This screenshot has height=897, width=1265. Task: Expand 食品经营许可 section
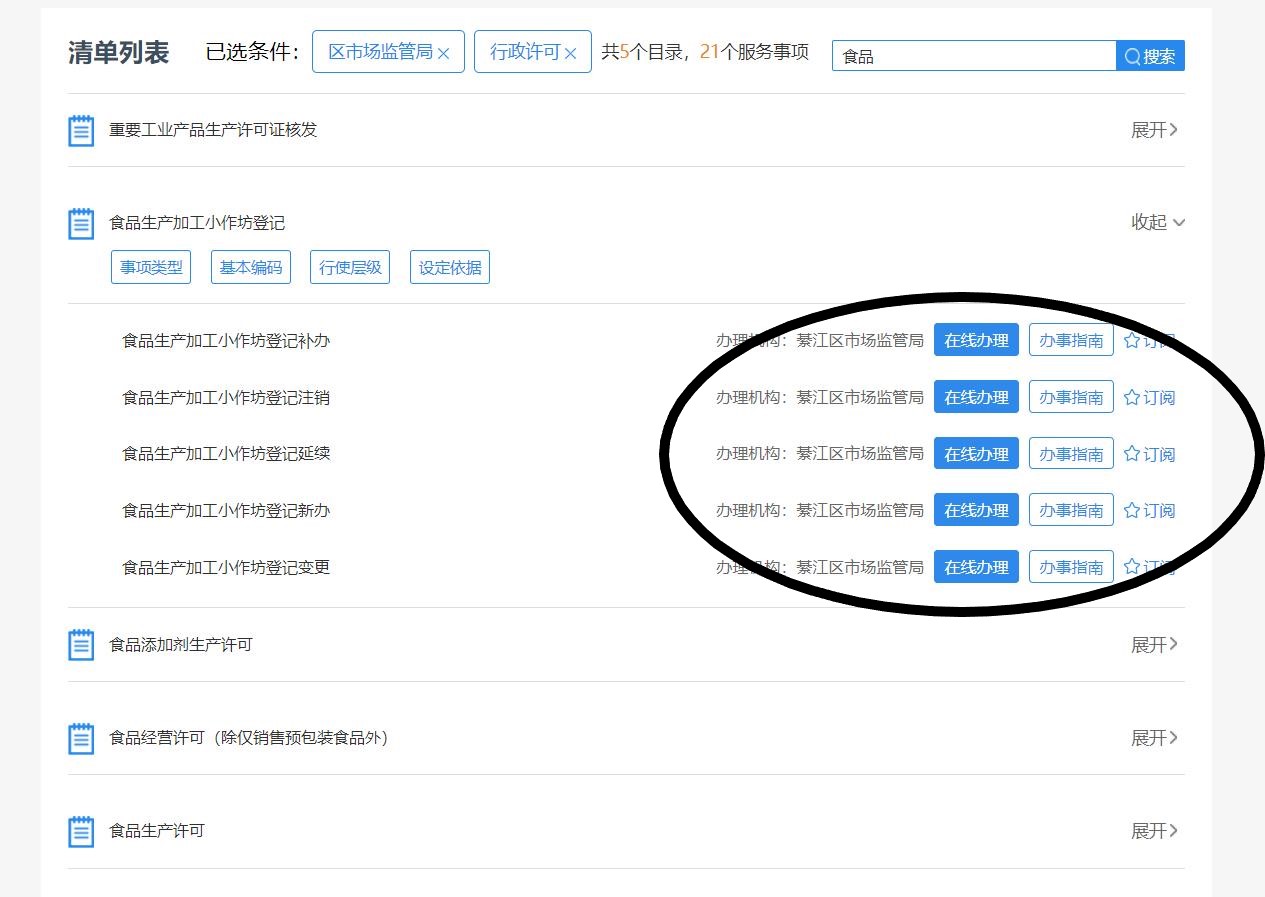[1154, 738]
